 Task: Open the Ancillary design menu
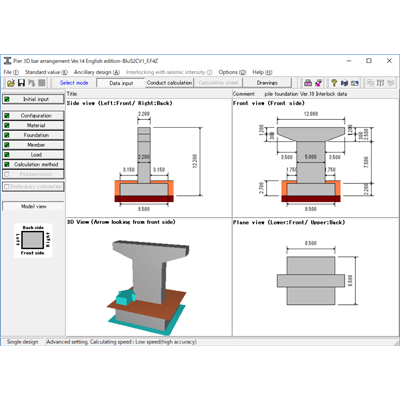97,72
